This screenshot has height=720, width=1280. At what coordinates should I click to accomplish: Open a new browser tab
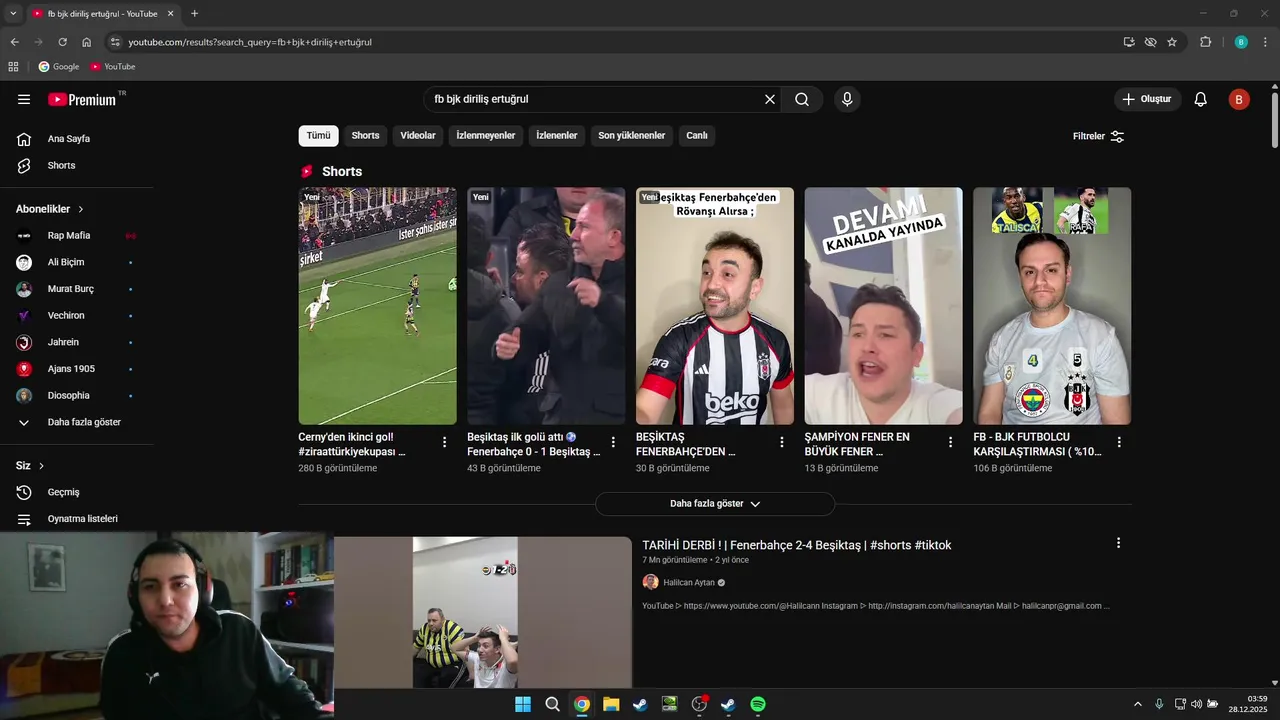(194, 14)
